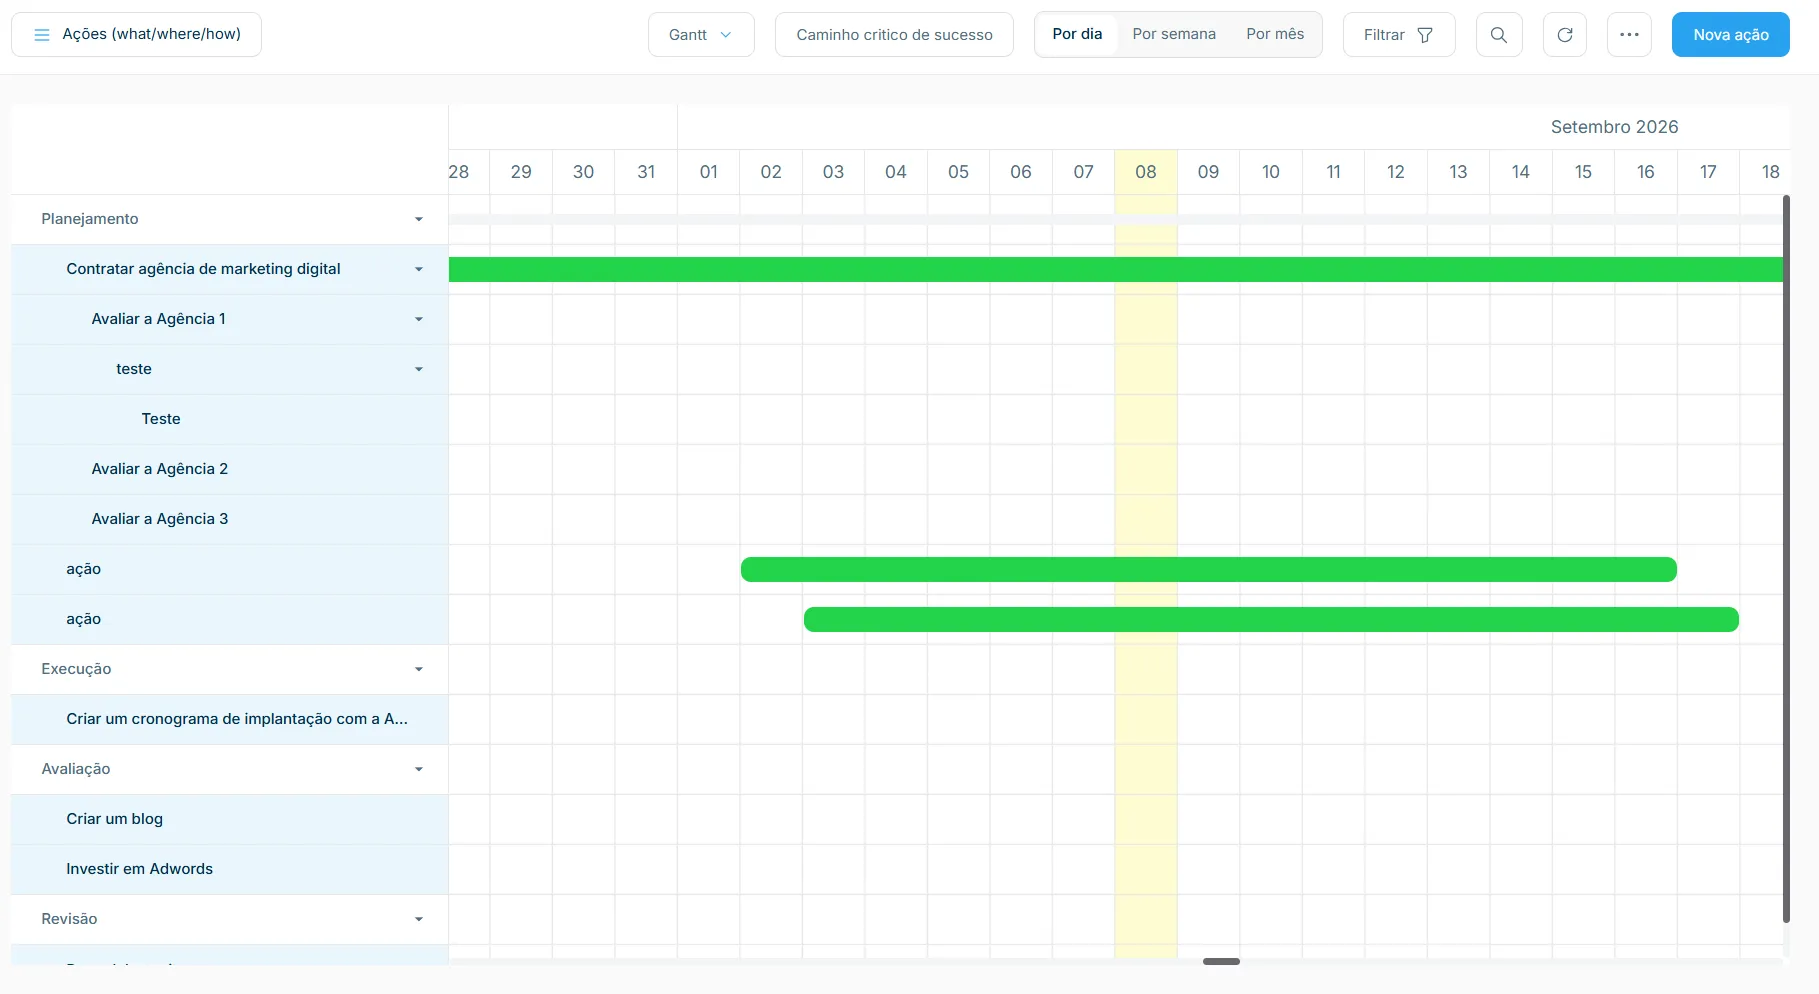Collapse the Execução group arrow
1819x994 pixels.
coord(419,669)
